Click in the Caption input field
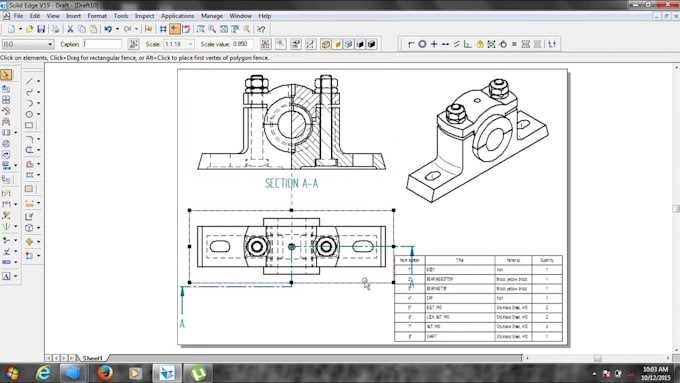The image size is (680, 383). [102, 44]
